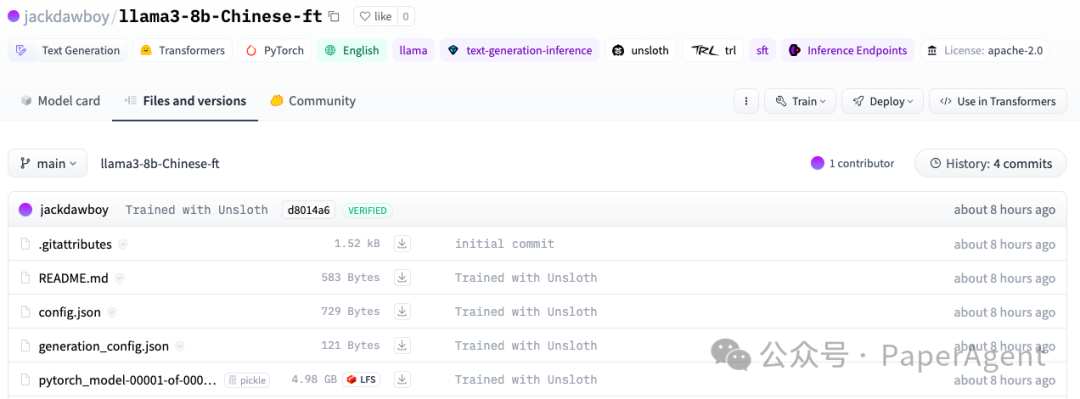The width and height of the screenshot is (1080, 399).
Task: Switch to the Model card tab
Action: pos(60,101)
